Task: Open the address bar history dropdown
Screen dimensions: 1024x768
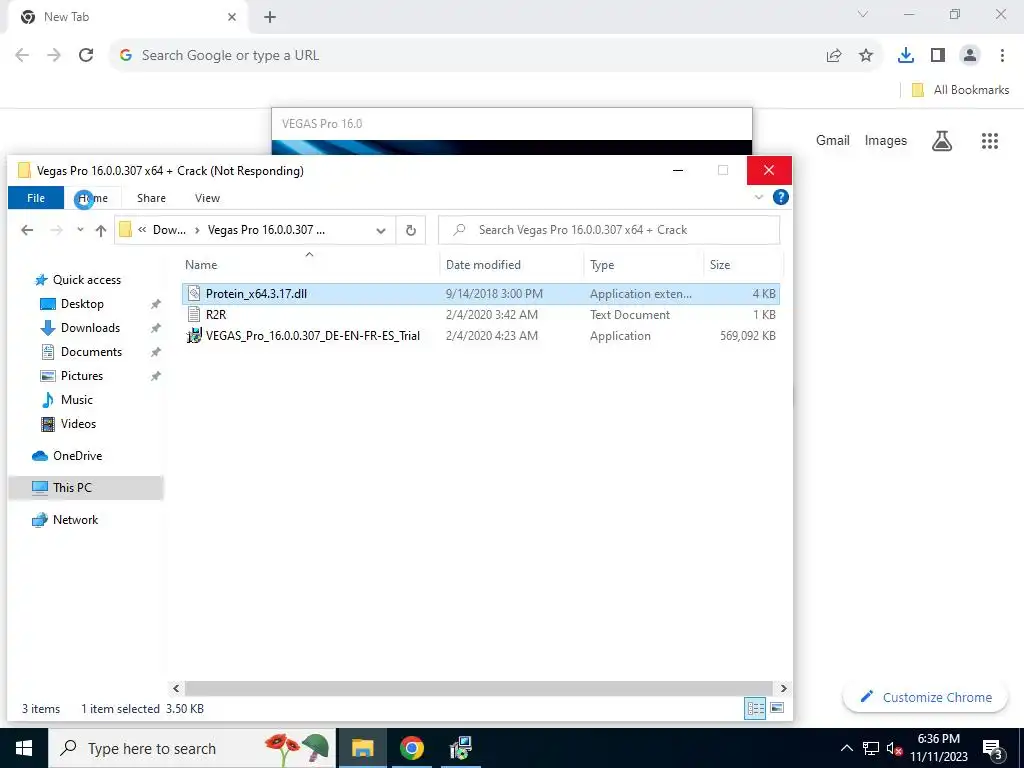Action: coord(381,230)
